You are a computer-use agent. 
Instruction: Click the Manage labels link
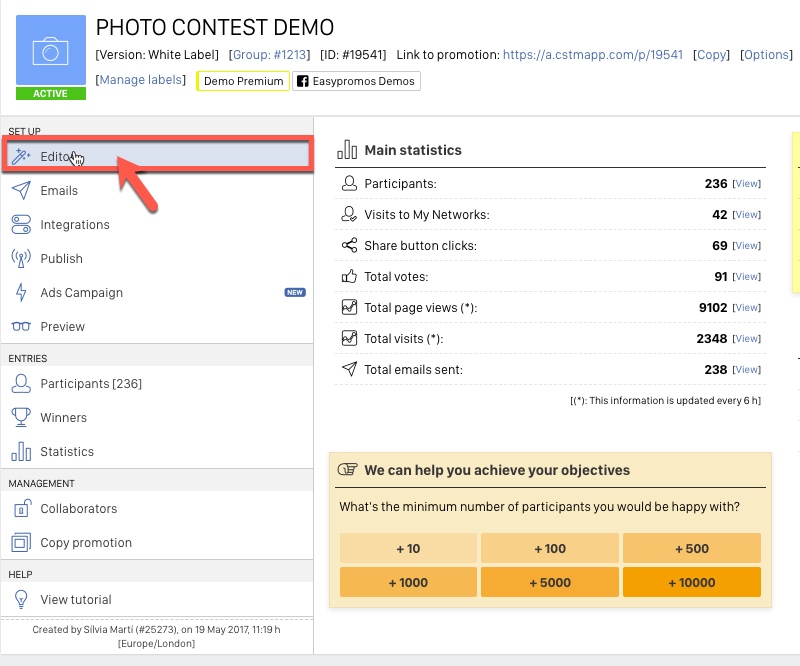pyautogui.click(x=141, y=80)
